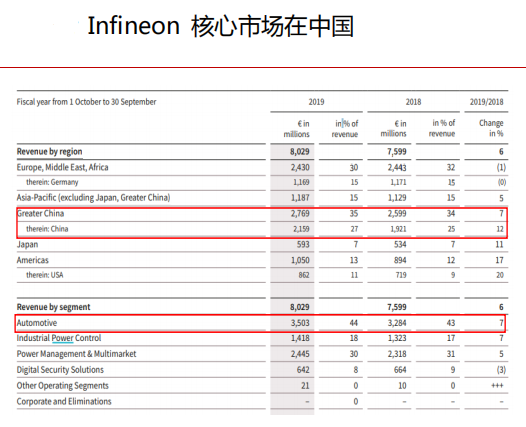
Task: Click China change percentage '12'
Action: (500, 229)
